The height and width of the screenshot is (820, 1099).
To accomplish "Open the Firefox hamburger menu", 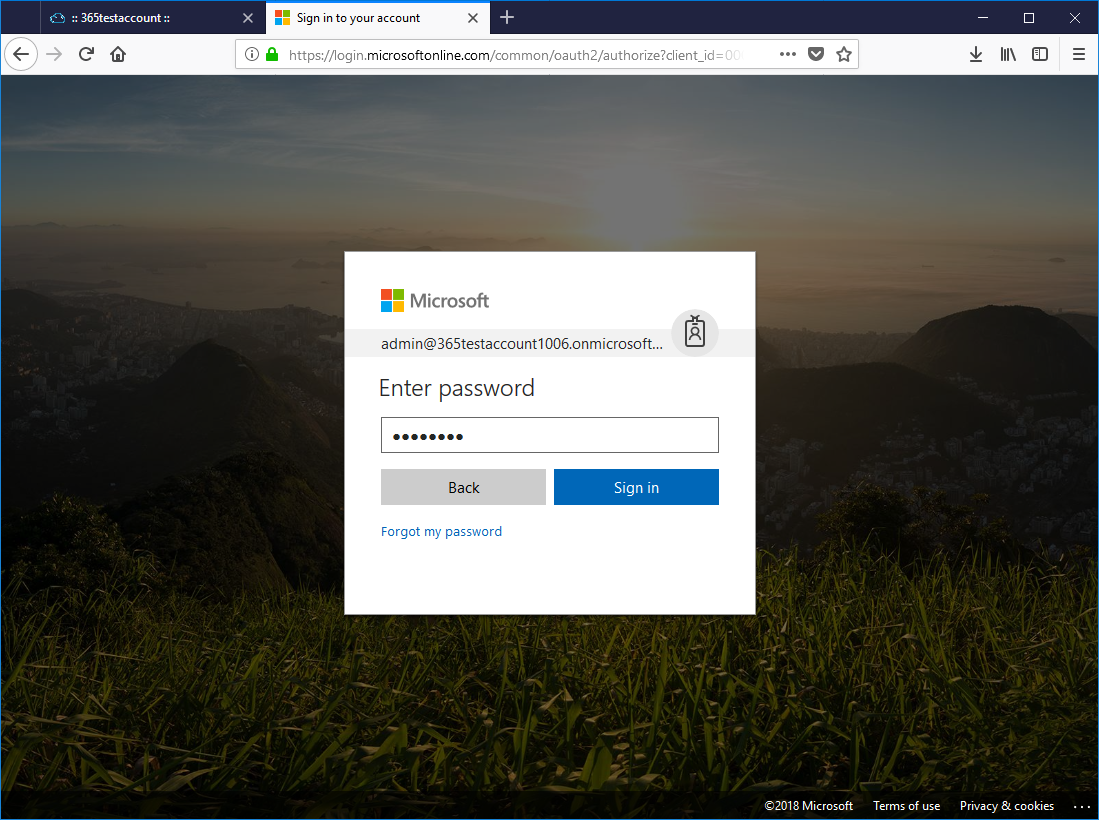I will tap(1078, 55).
